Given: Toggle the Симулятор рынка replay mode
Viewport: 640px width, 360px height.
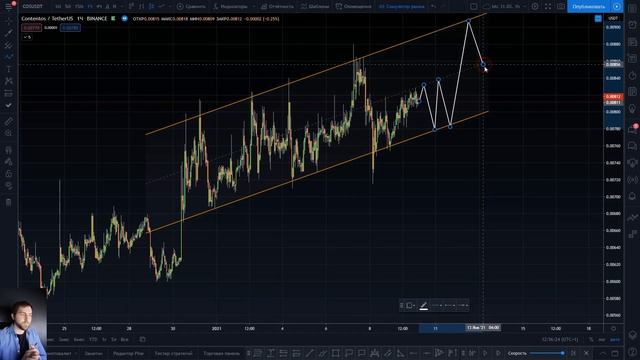Looking at the screenshot, I should coord(402,6).
